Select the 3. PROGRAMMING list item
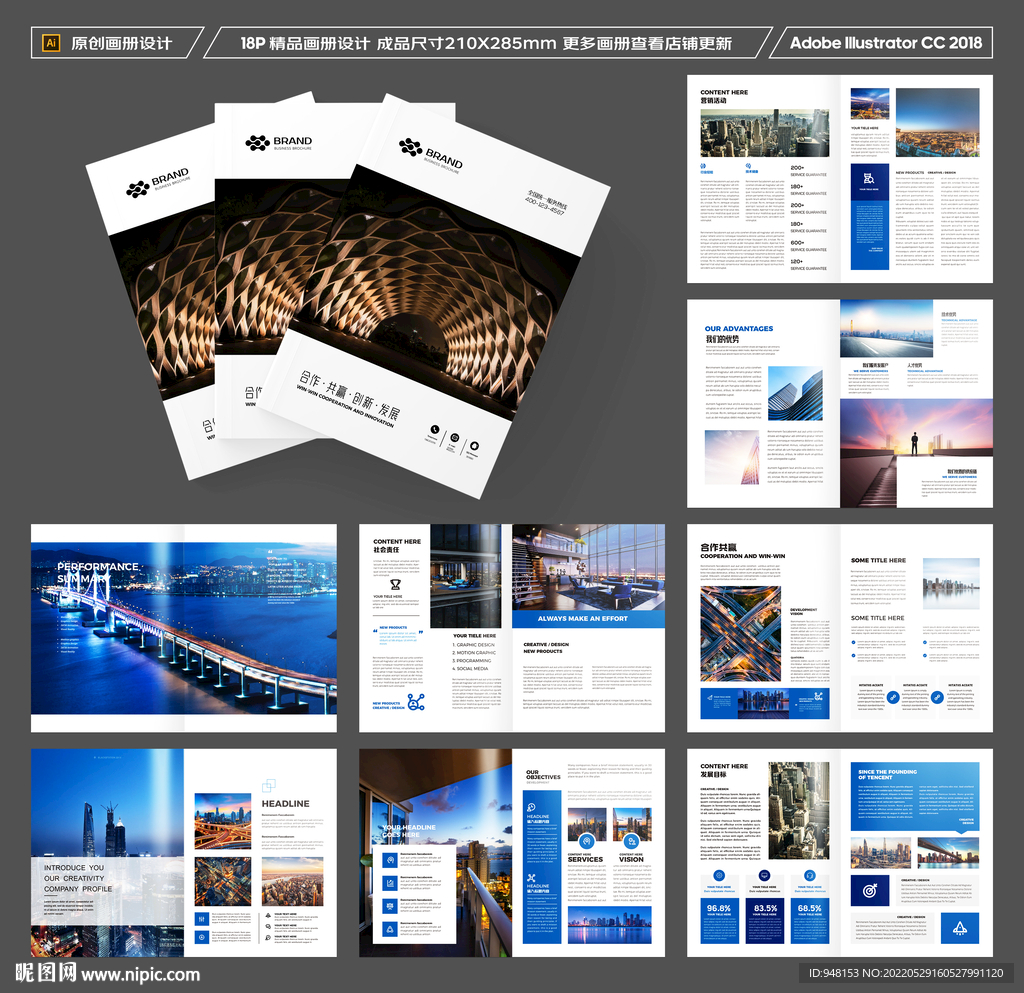 472,661
